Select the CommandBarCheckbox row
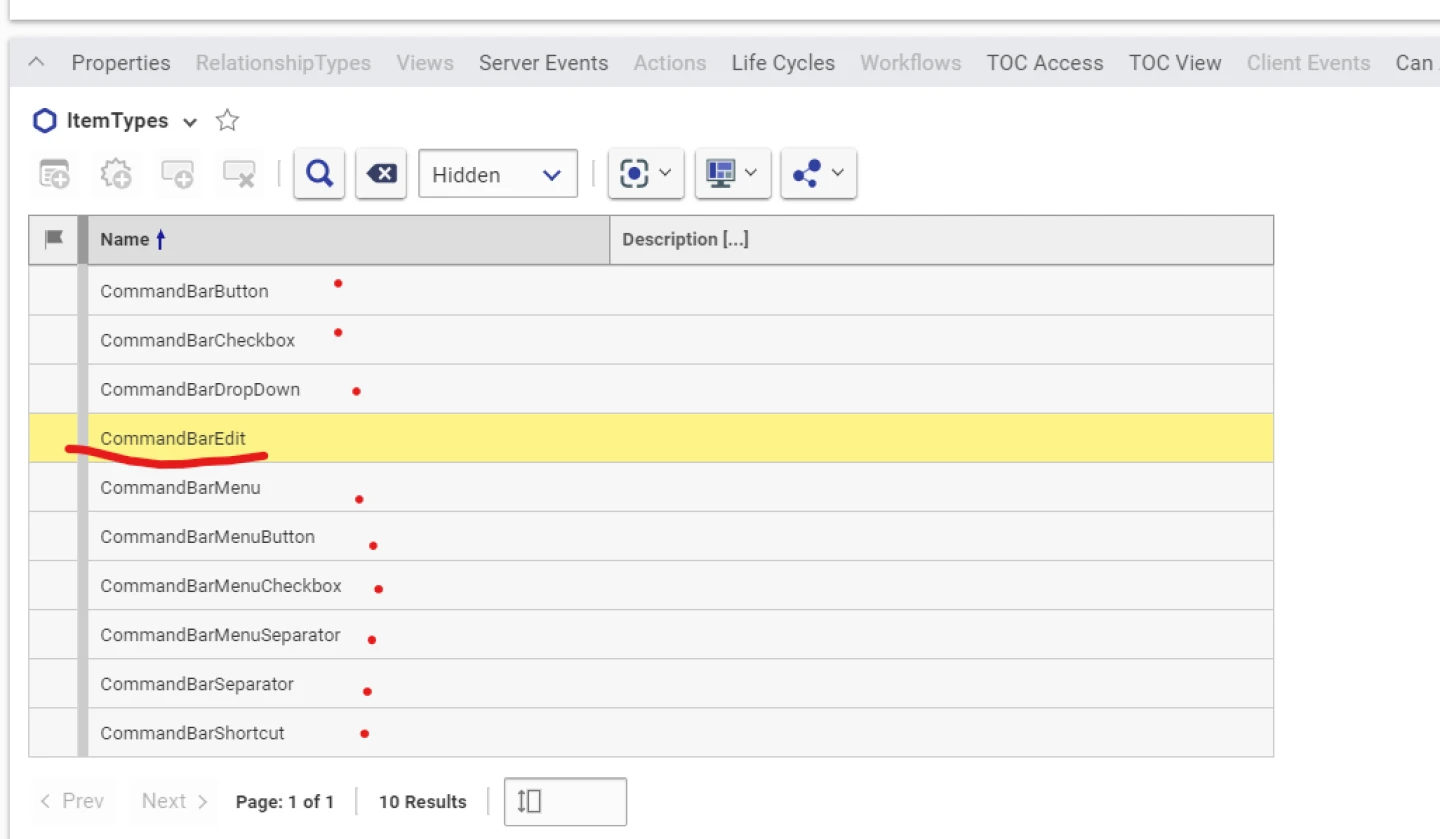The width and height of the screenshot is (1440, 839). click(x=651, y=340)
